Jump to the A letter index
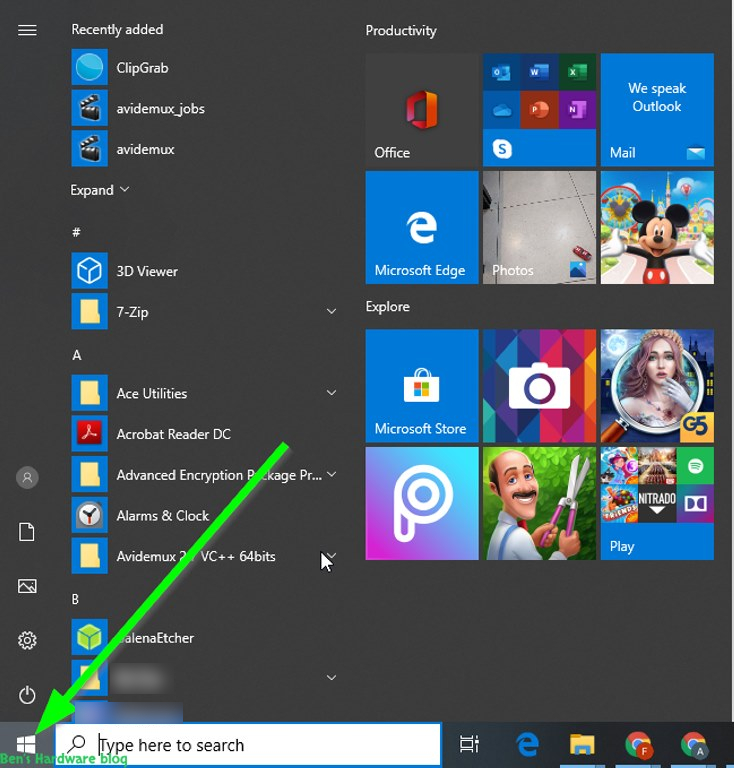 coord(77,355)
